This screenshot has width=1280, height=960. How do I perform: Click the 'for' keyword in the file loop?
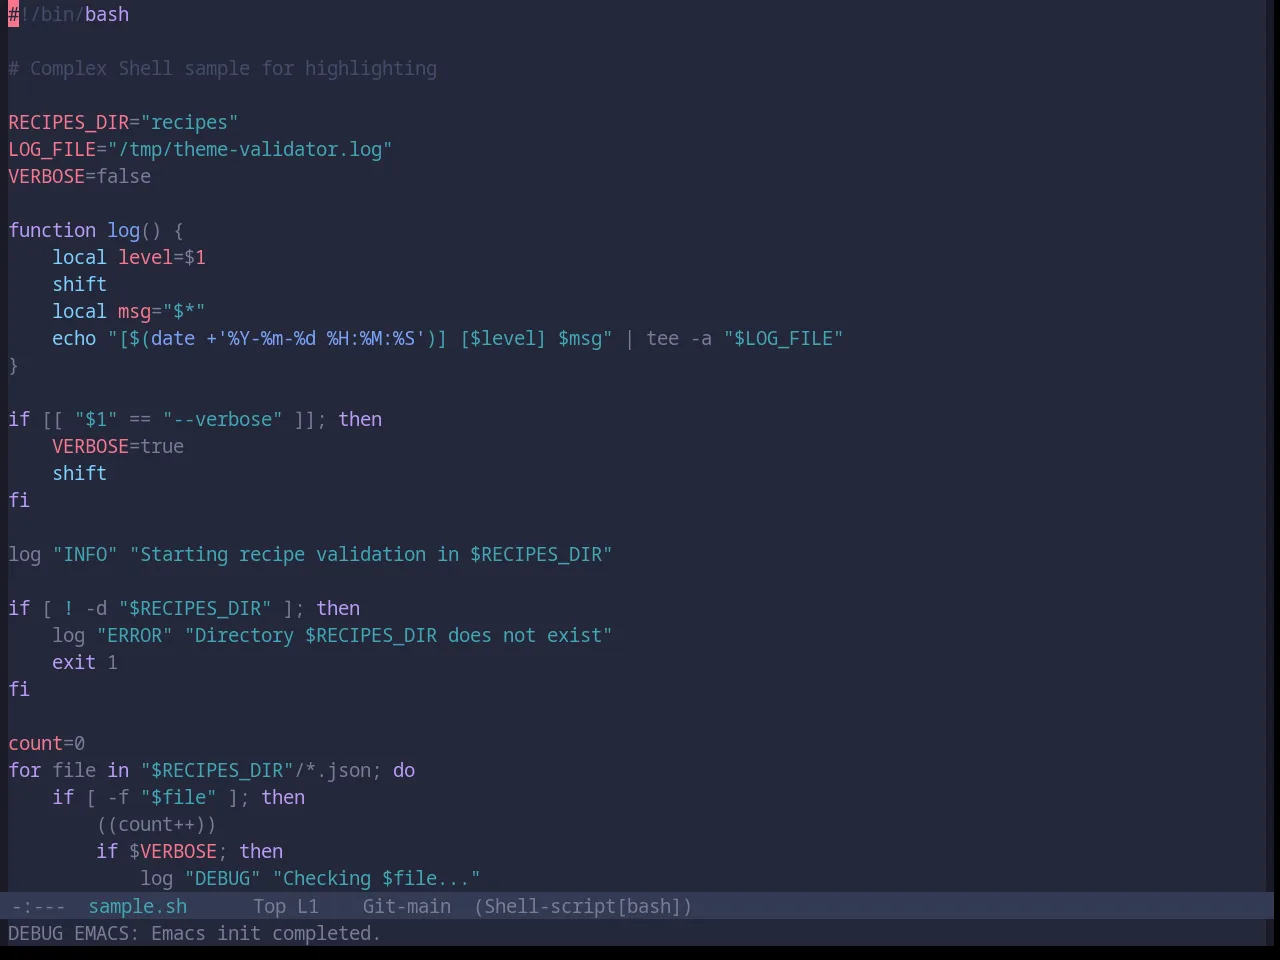pyautogui.click(x=25, y=770)
